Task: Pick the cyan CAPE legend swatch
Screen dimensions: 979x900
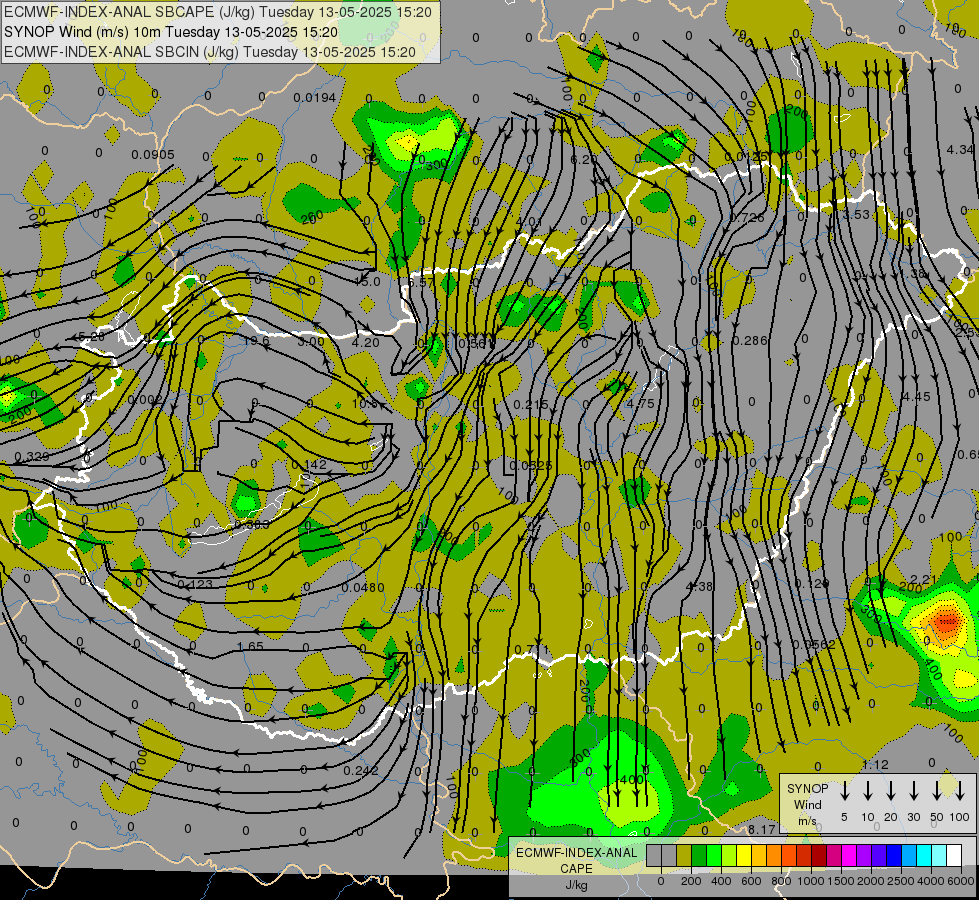Action: pyautogui.click(x=923, y=856)
